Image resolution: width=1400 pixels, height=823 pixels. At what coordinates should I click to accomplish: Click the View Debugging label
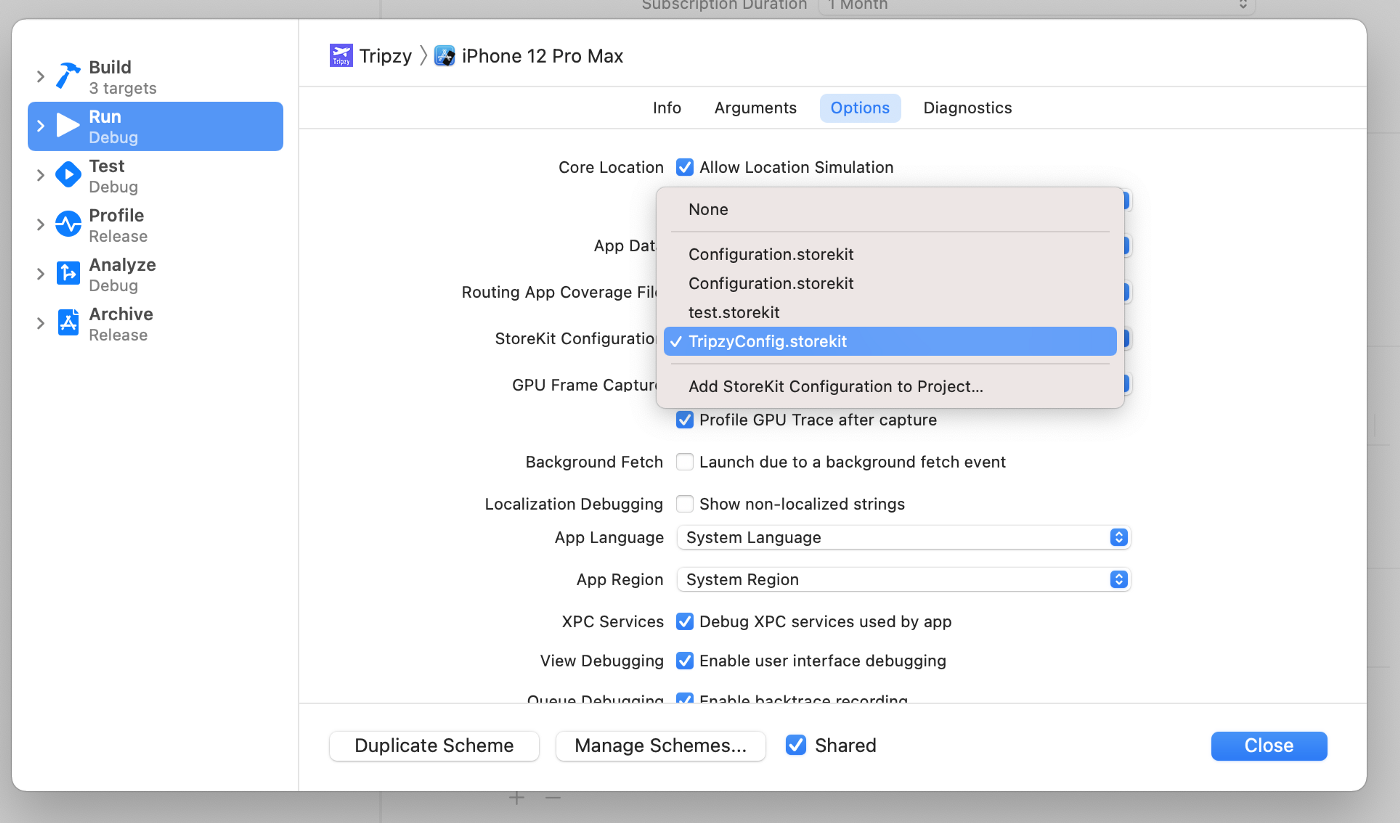click(602, 661)
